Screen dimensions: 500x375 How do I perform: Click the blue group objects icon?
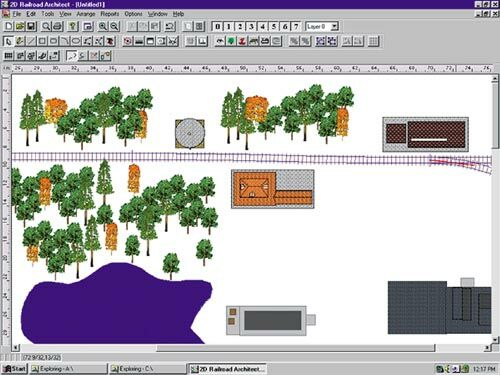[x=321, y=41]
